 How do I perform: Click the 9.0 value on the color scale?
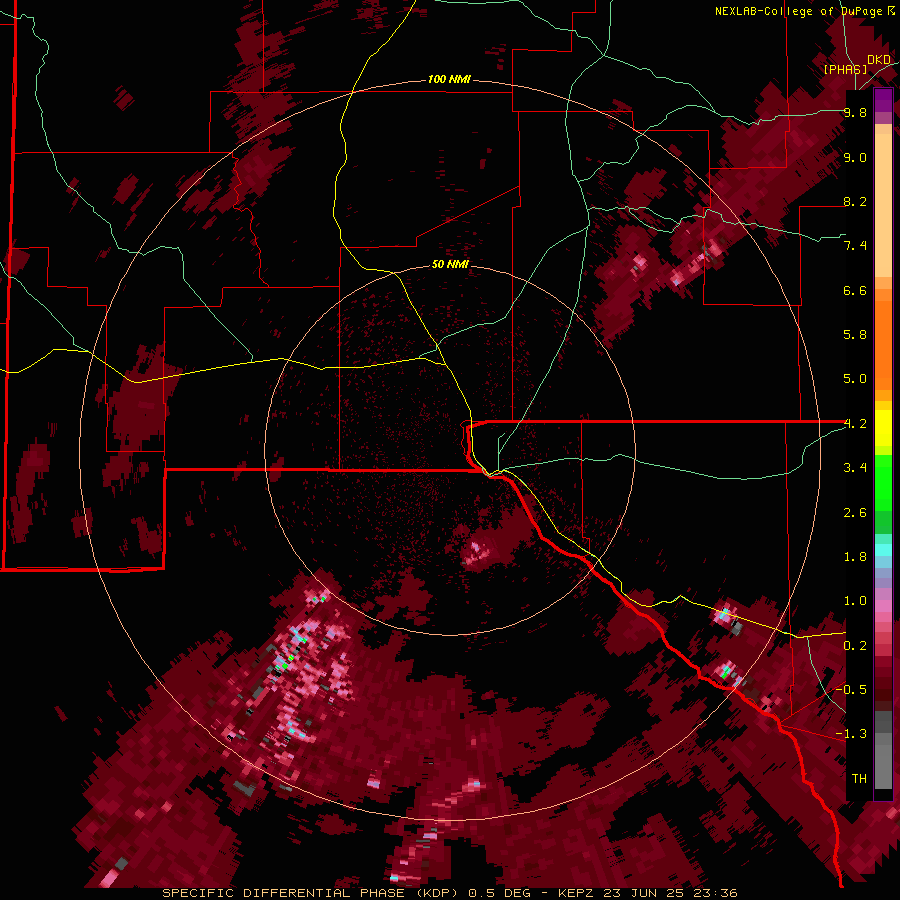pyautogui.click(x=855, y=157)
